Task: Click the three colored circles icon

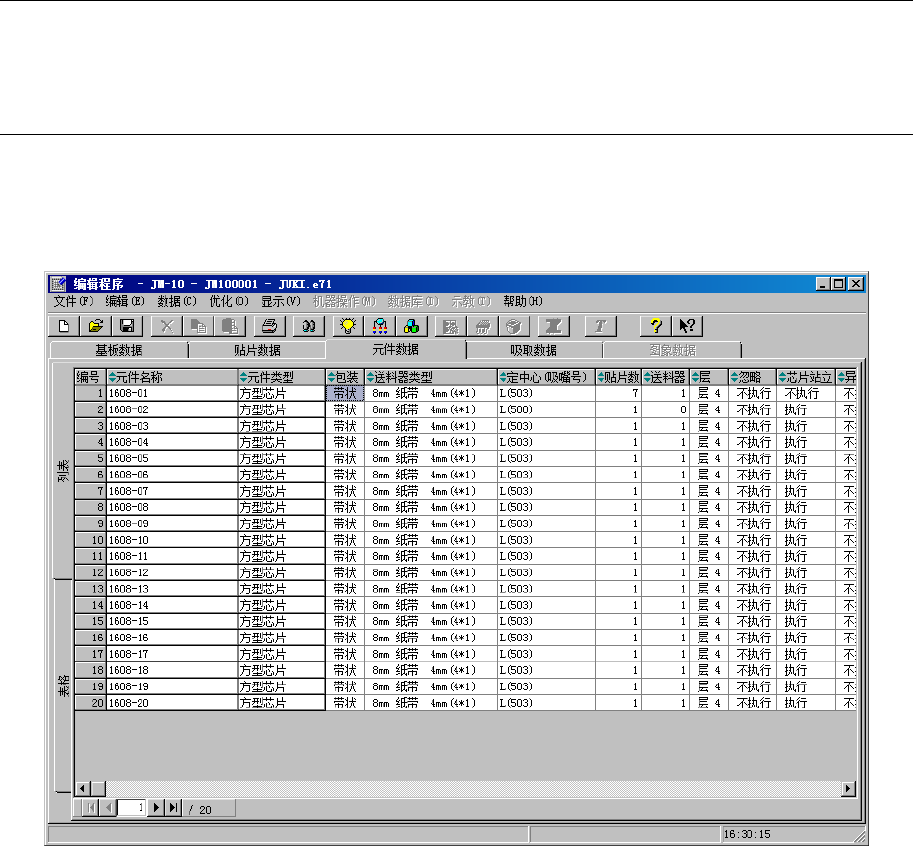Action: [411, 326]
